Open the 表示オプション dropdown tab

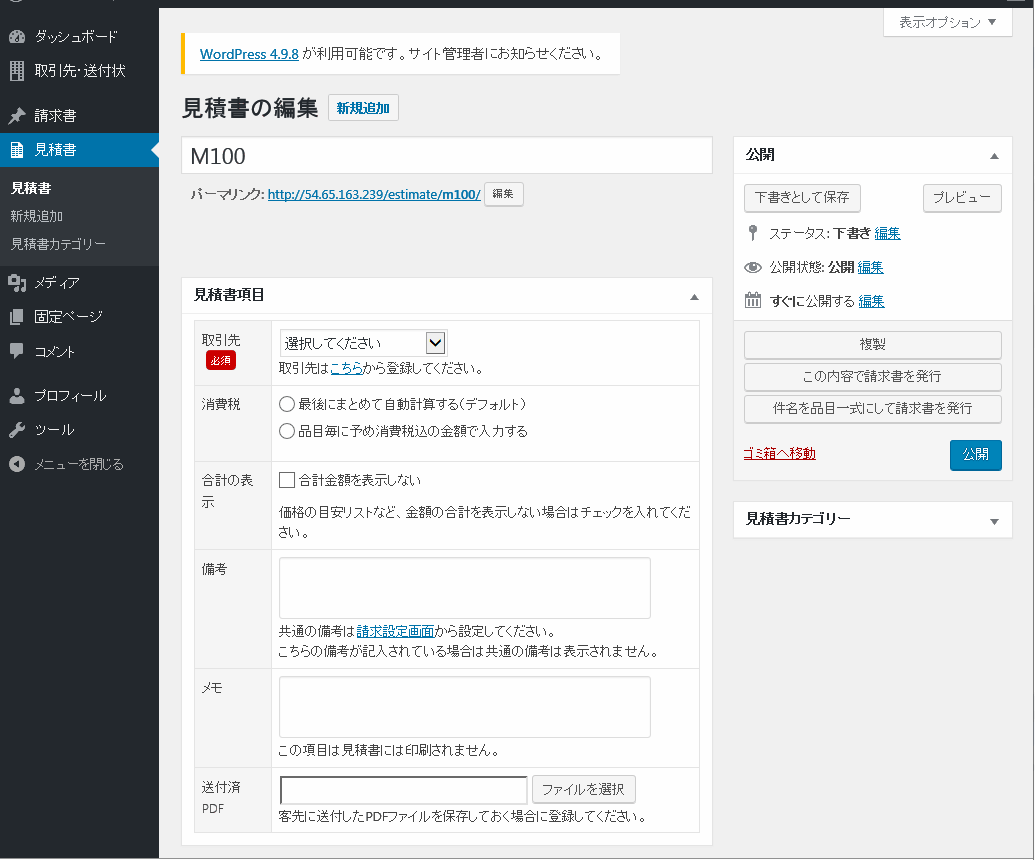(x=947, y=22)
